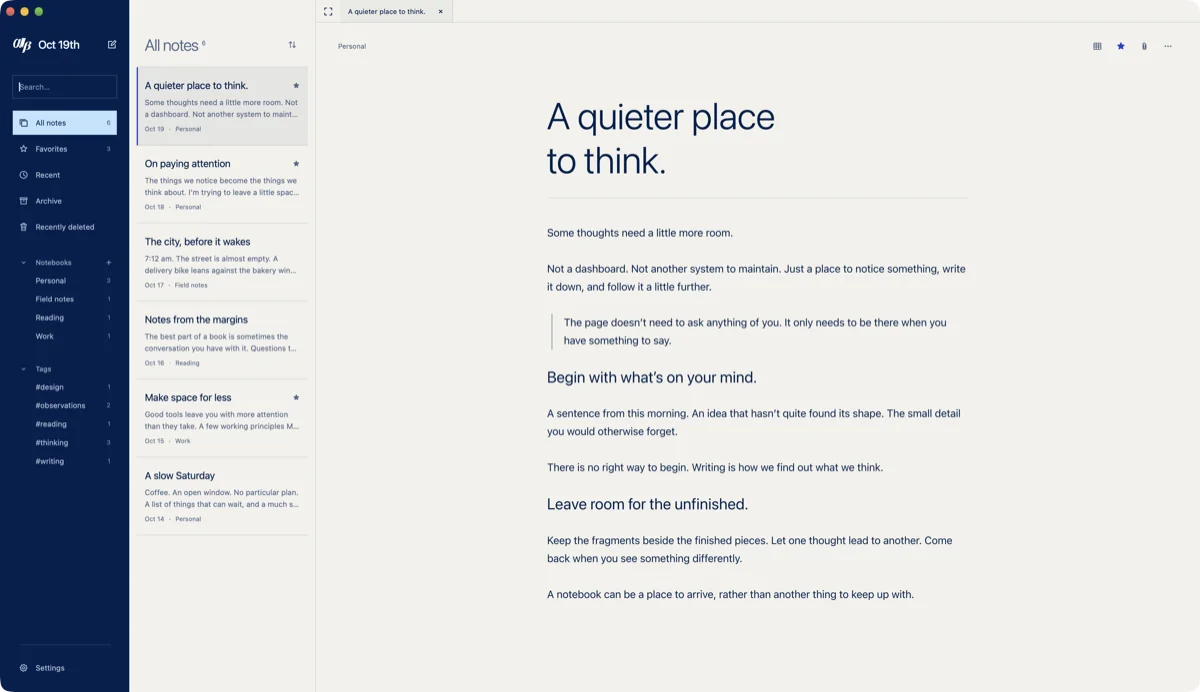Add a notebook with the plus icon
The height and width of the screenshot is (692, 1200).
109,263
